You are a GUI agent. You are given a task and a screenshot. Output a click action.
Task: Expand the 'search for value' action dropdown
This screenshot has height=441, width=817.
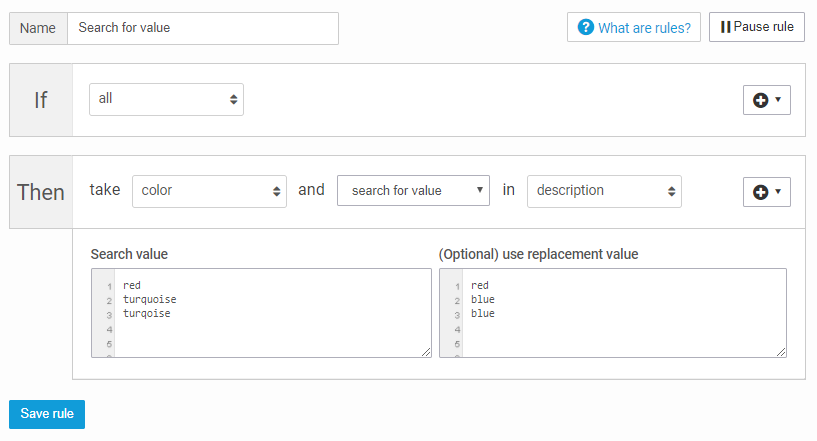[x=413, y=190]
